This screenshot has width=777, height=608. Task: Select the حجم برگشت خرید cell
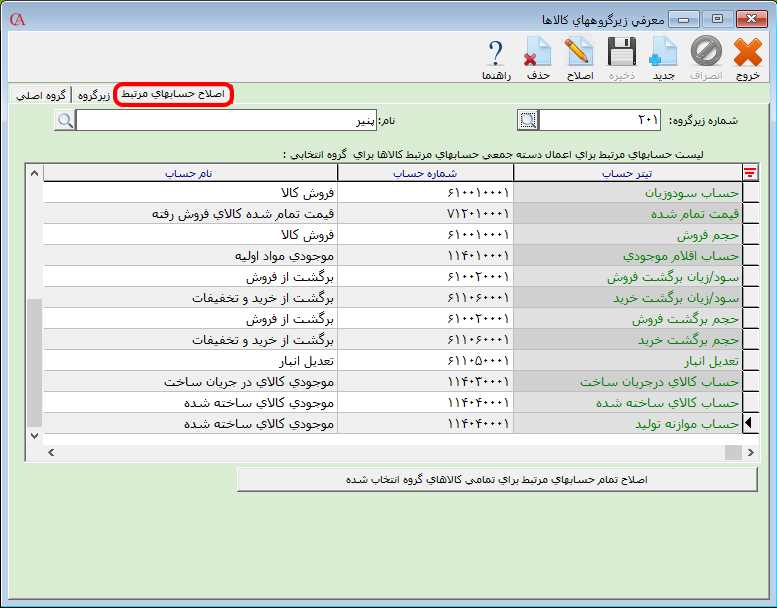coord(628,340)
